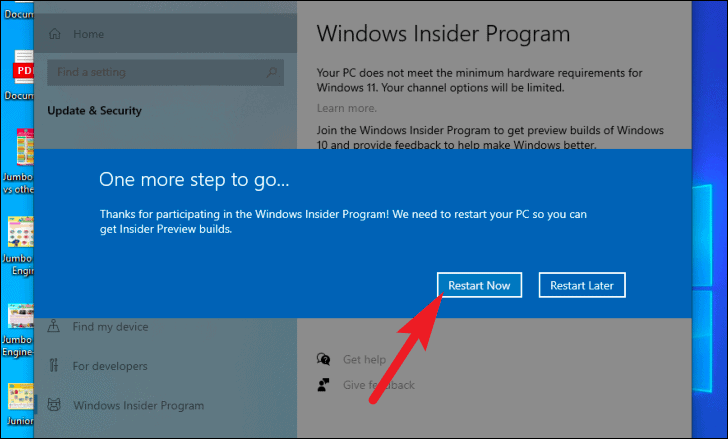Click the For developers tools icon

coord(54,366)
